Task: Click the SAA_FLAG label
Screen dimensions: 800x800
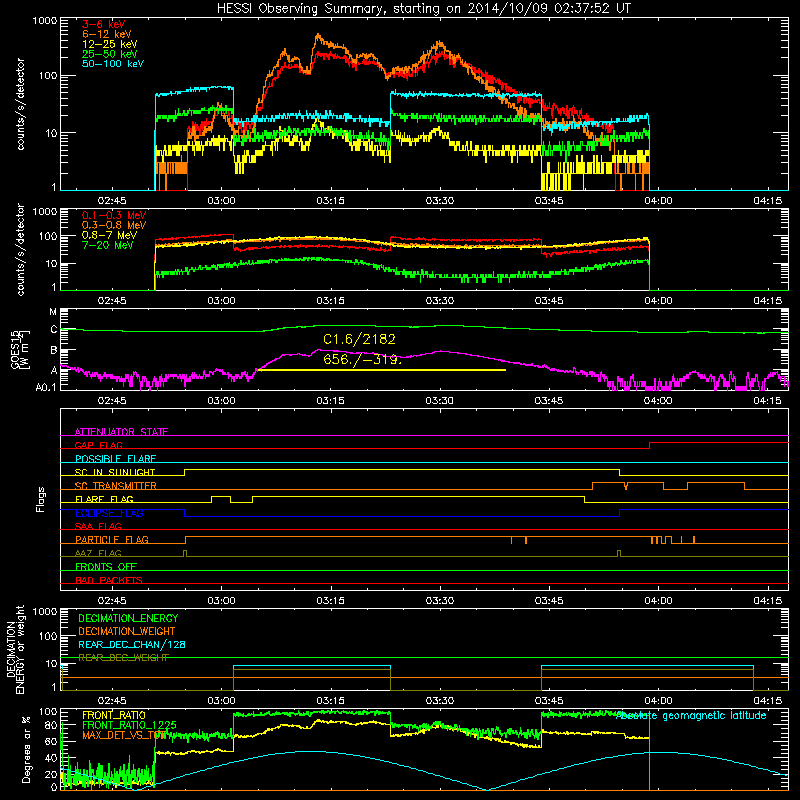Action: 98,526
